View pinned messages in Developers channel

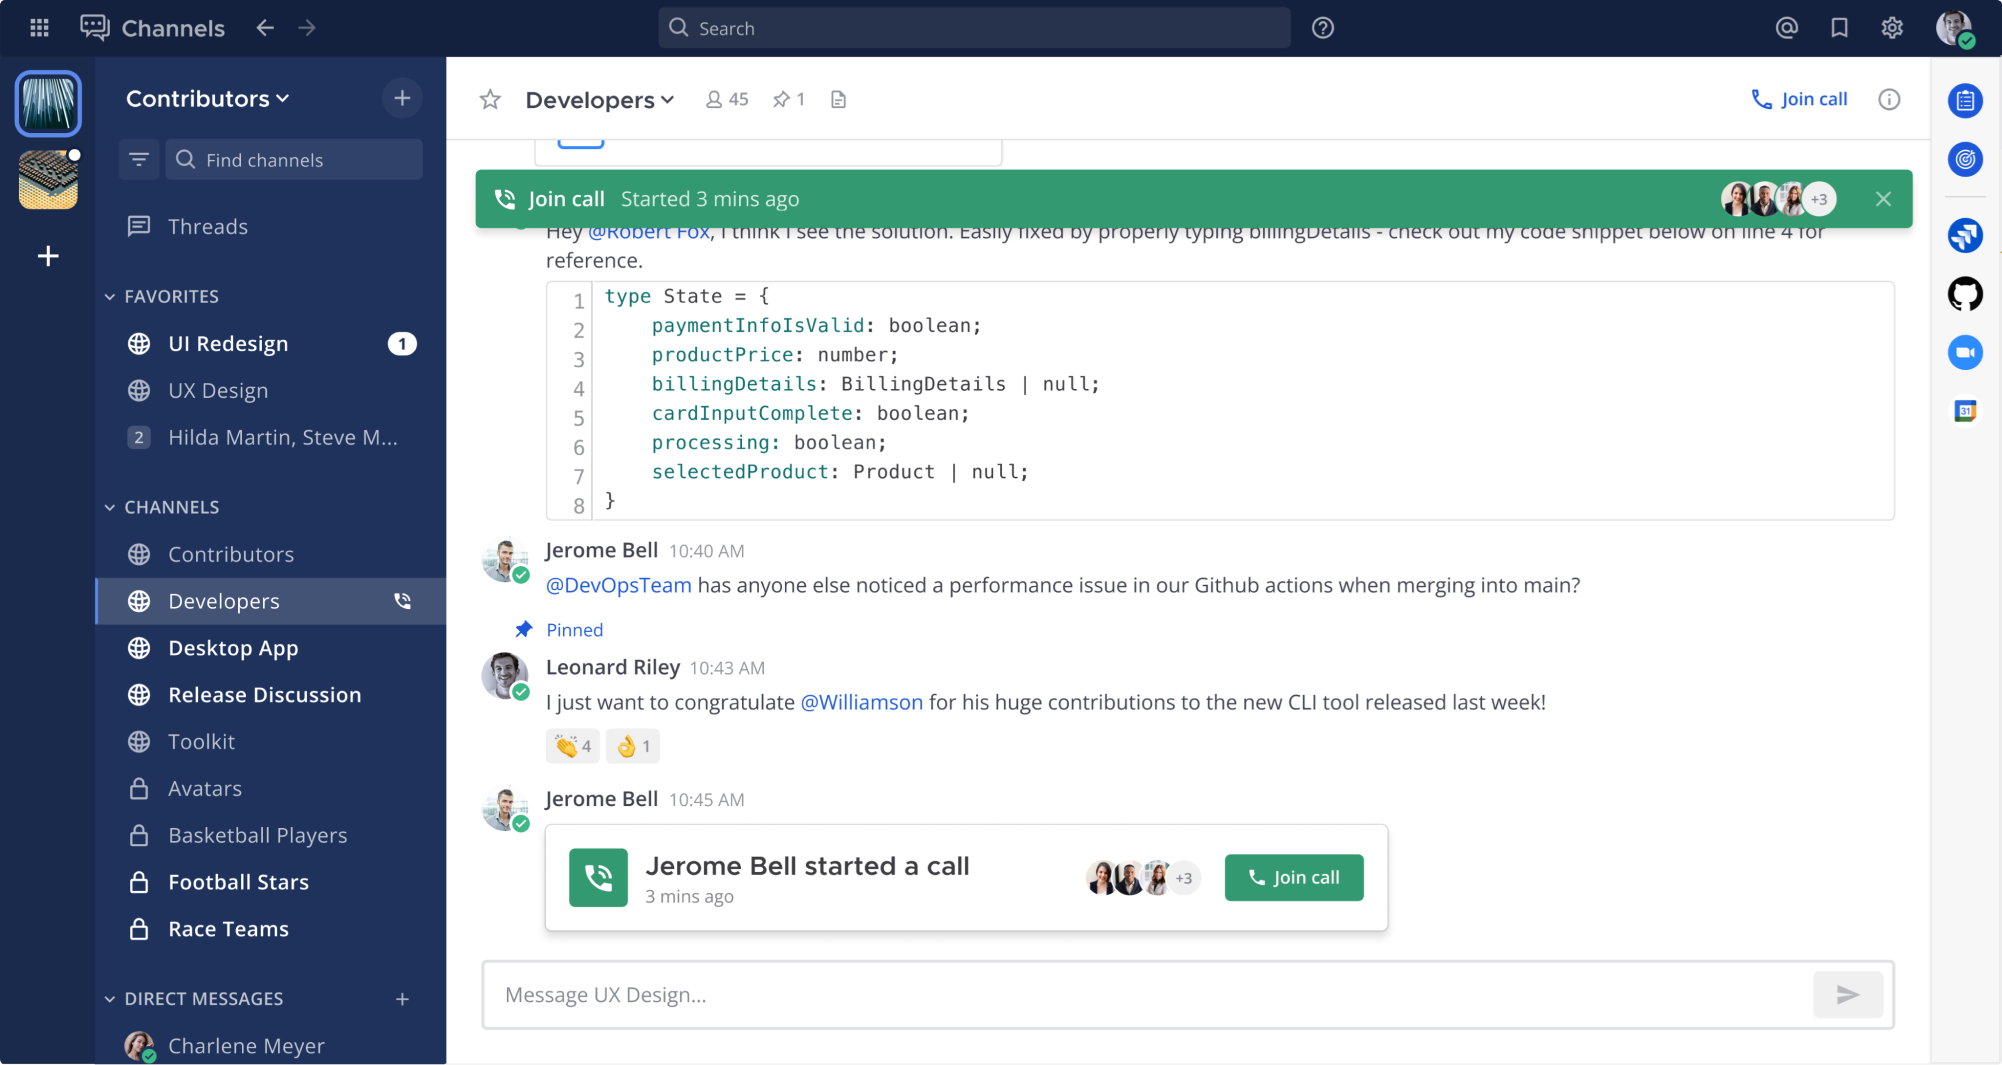point(788,99)
